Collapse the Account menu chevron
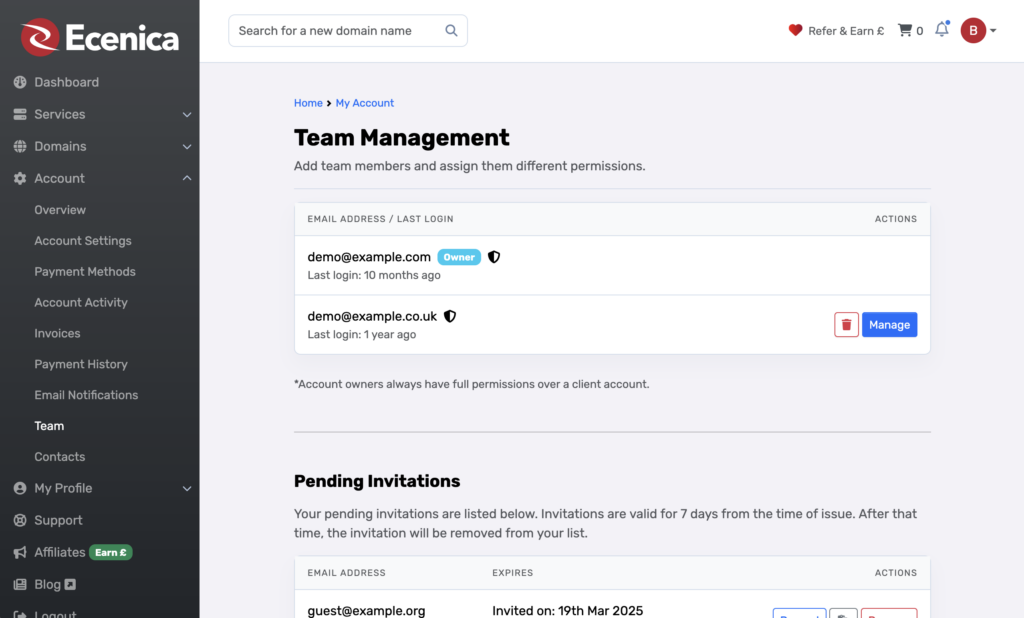1024x618 pixels. click(x=187, y=178)
